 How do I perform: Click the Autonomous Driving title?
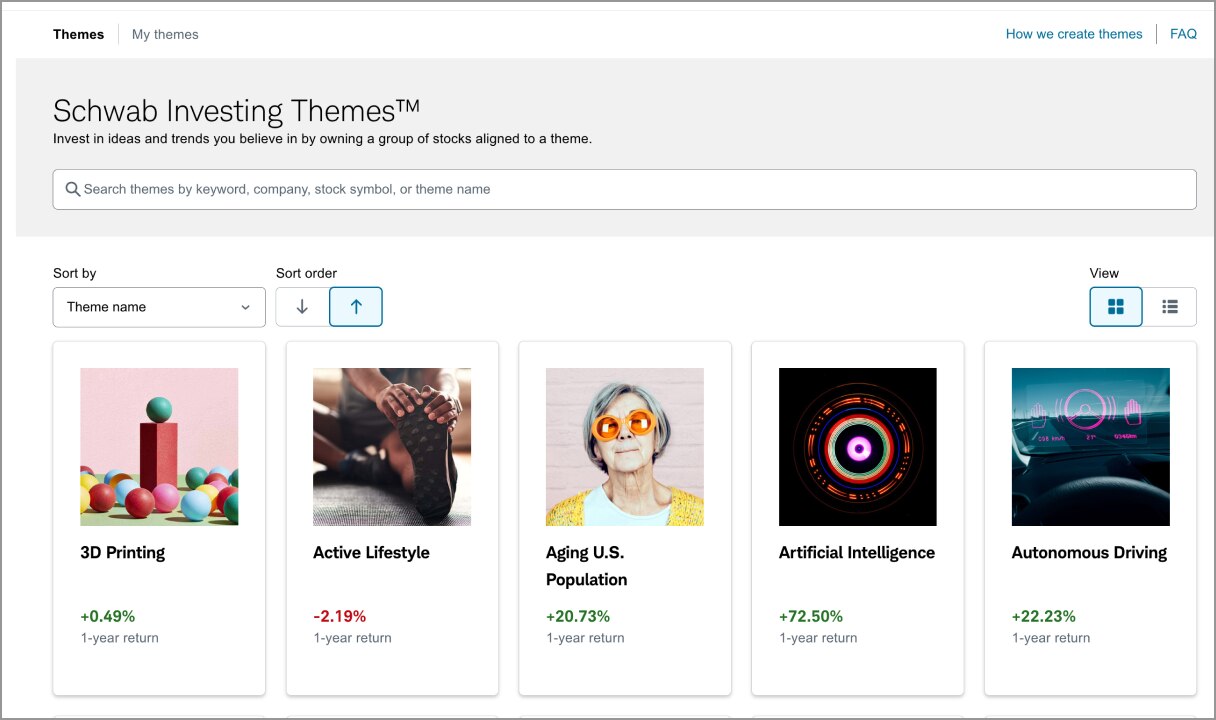click(x=1089, y=552)
